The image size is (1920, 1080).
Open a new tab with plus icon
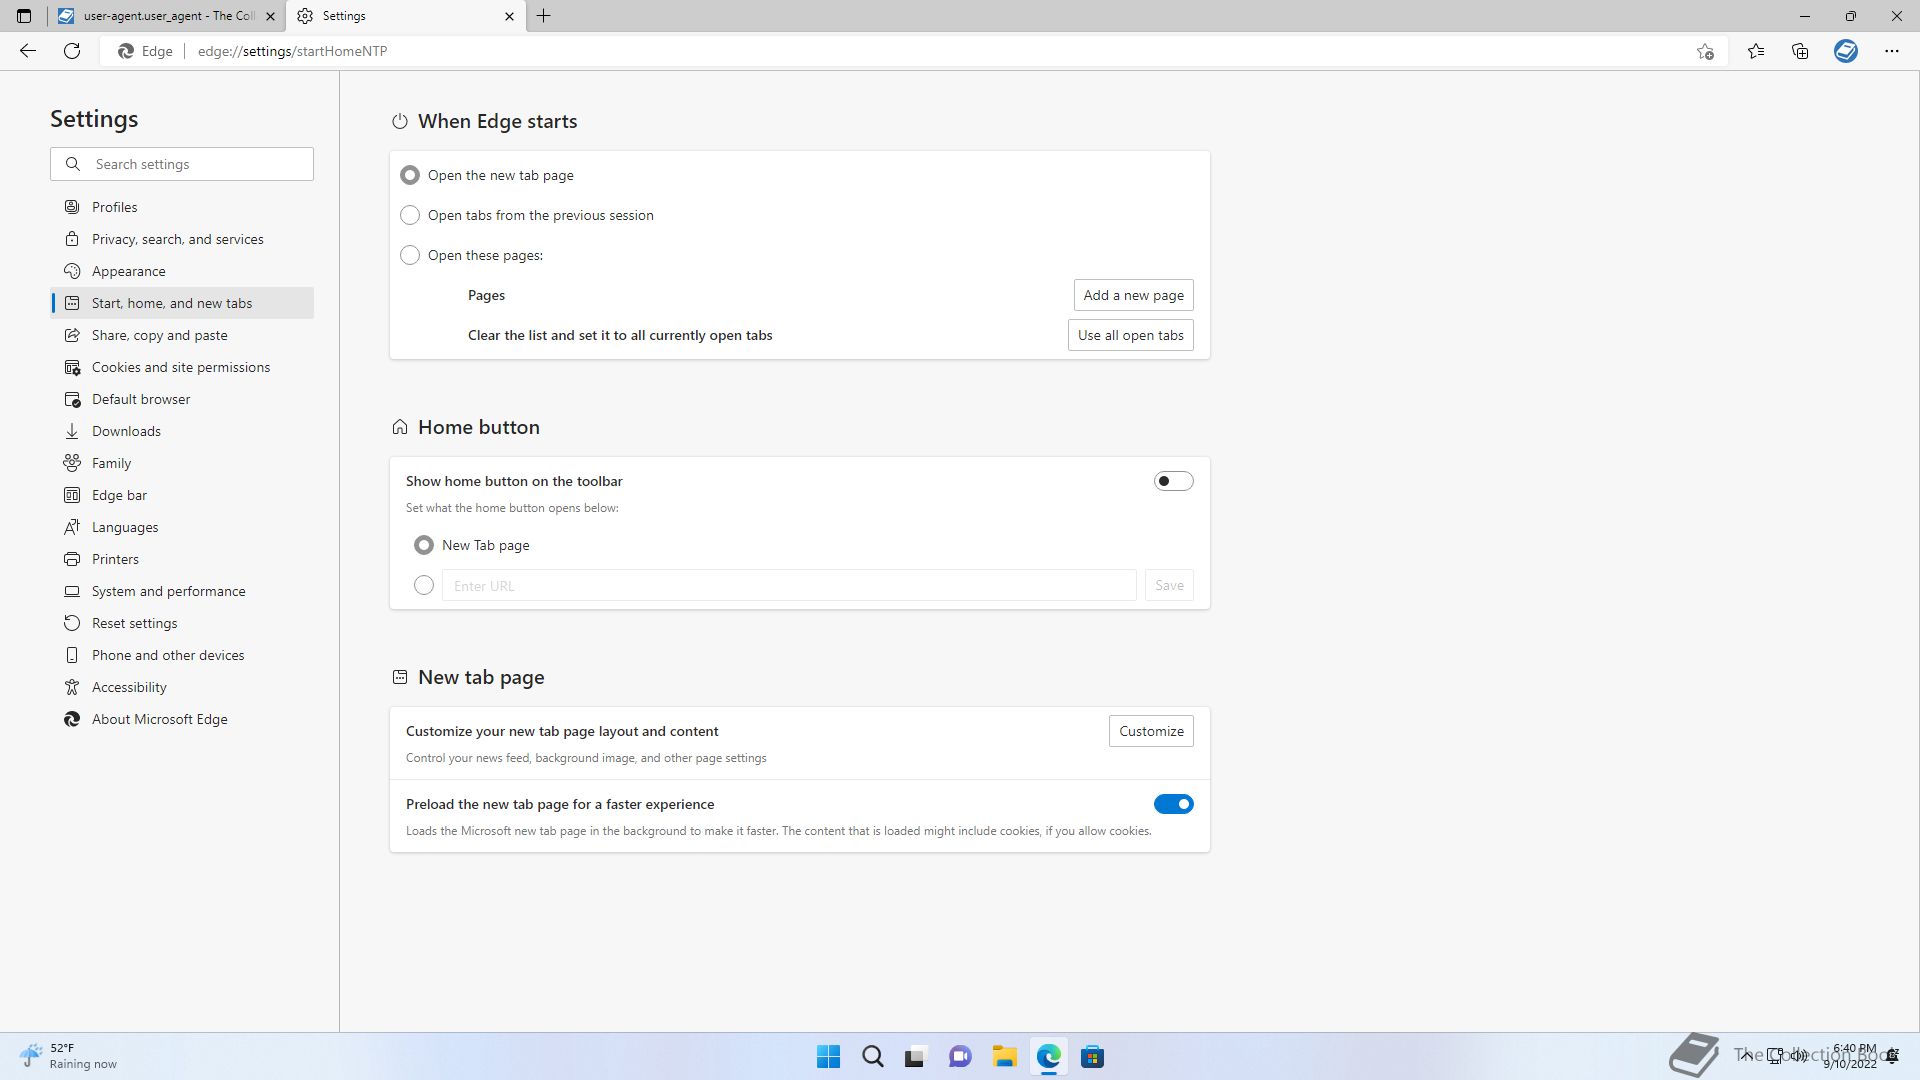pos(544,16)
